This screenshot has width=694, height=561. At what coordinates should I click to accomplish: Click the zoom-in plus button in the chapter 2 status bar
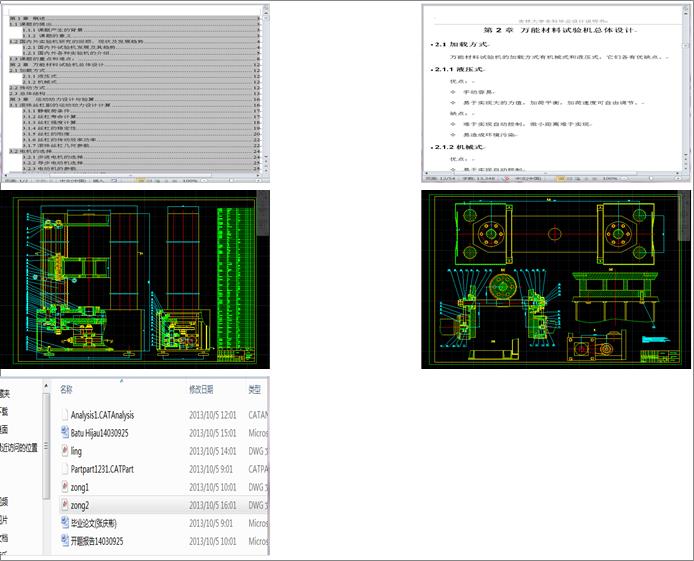(x=678, y=178)
